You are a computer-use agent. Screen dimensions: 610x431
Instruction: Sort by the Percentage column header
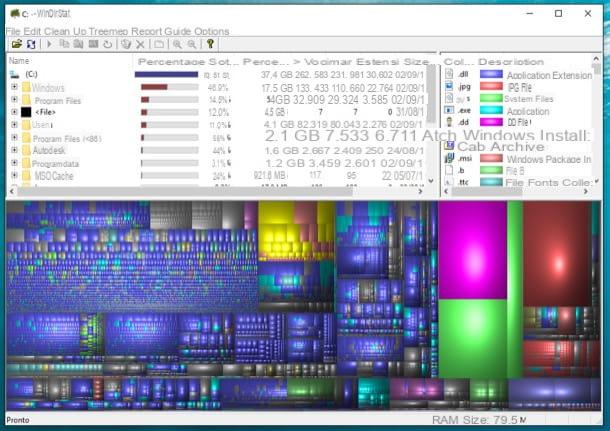pyautogui.click(x=172, y=62)
